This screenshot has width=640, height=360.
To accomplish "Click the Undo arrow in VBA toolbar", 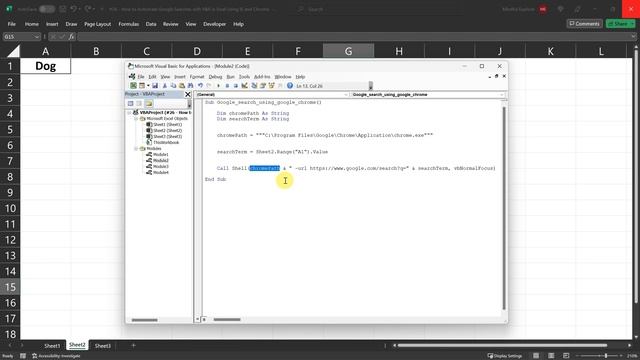I will (200, 86).
